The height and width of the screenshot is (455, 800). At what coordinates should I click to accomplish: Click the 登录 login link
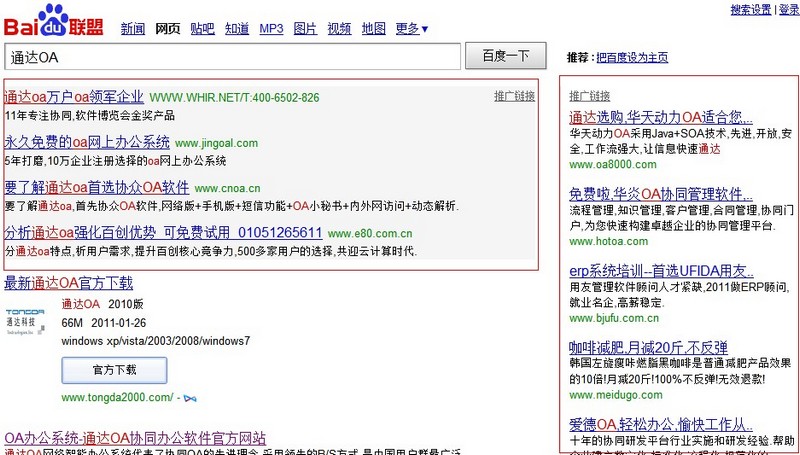788,10
